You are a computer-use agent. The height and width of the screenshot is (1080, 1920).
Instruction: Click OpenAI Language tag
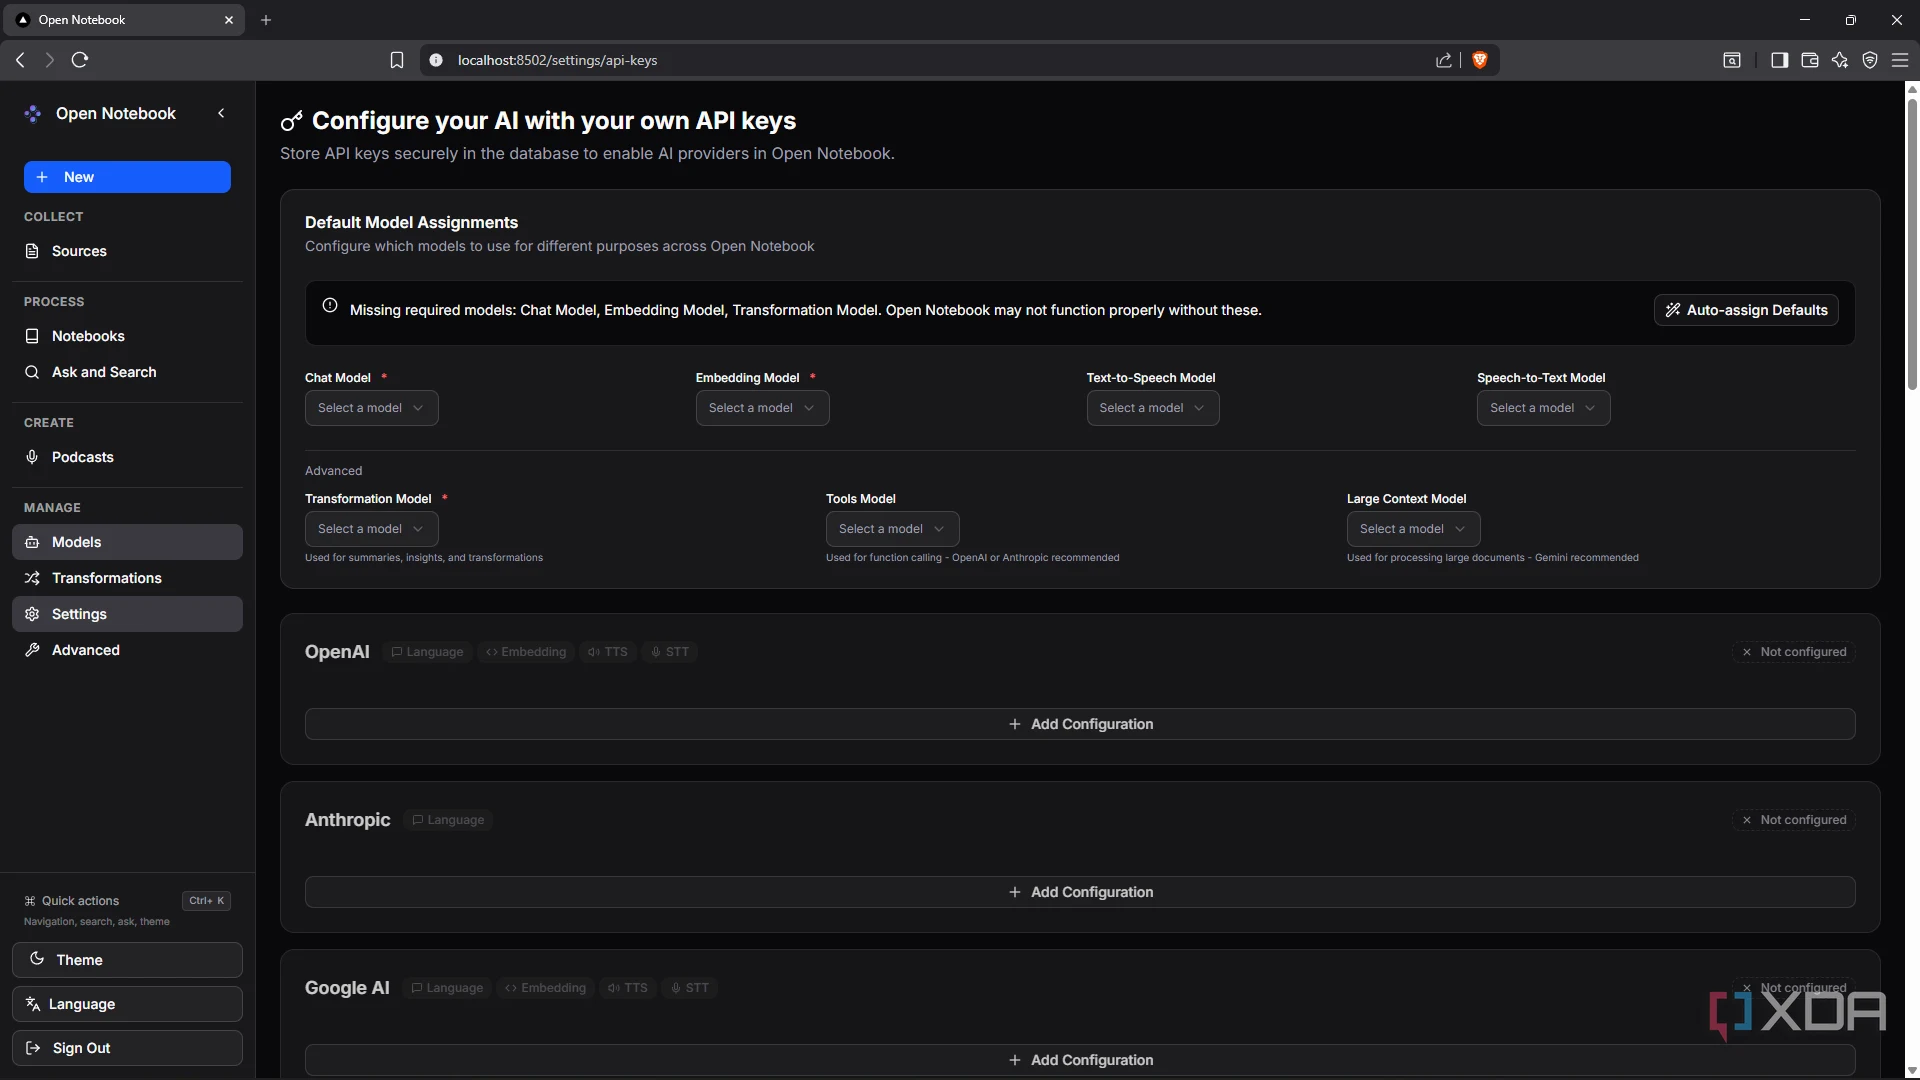click(x=427, y=652)
